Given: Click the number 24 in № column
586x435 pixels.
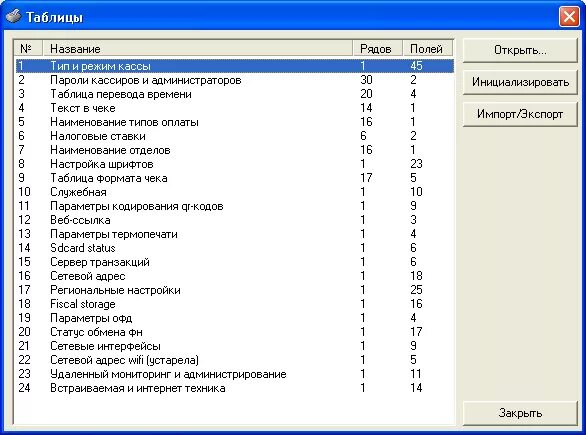Looking at the screenshot, I should pos(24,388).
